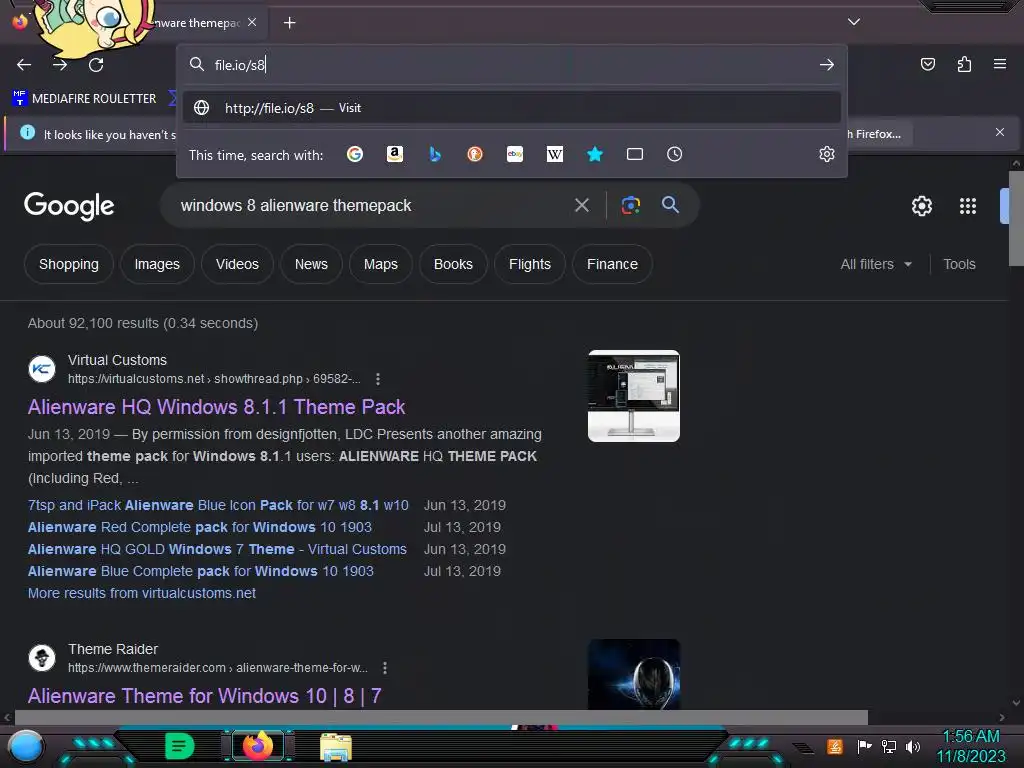Image resolution: width=1024 pixels, height=768 pixels.
Task: Select the http://file.io/s8 Visit suggestion
Action: tap(512, 108)
